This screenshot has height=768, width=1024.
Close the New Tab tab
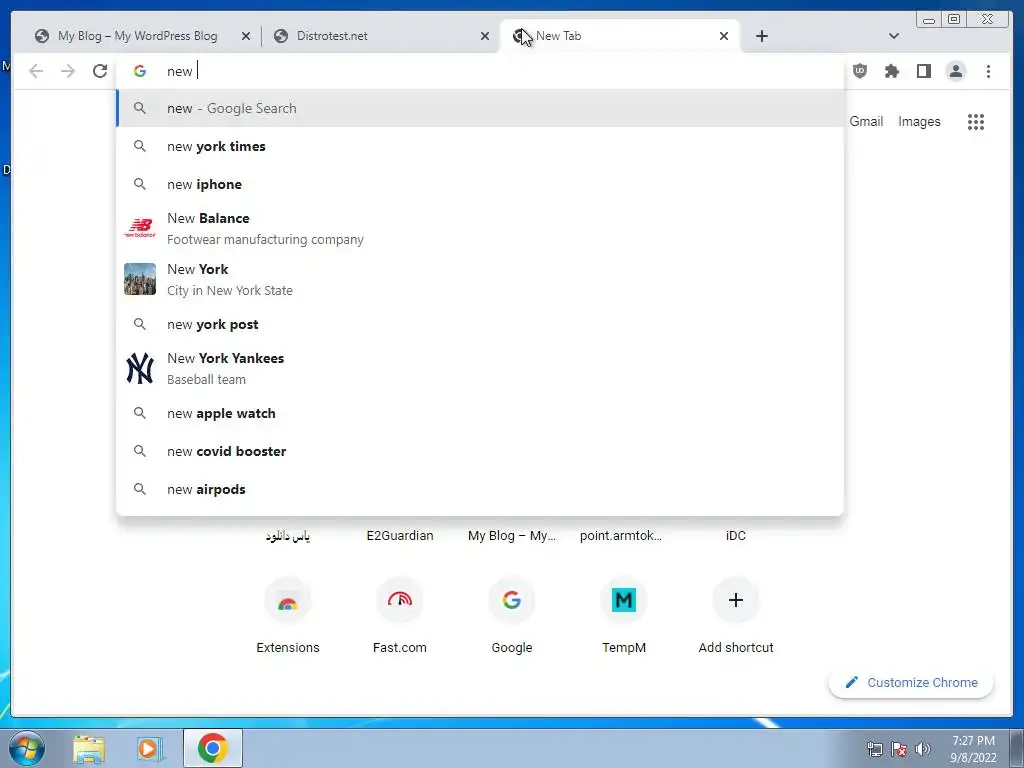pyautogui.click(x=724, y=36)
